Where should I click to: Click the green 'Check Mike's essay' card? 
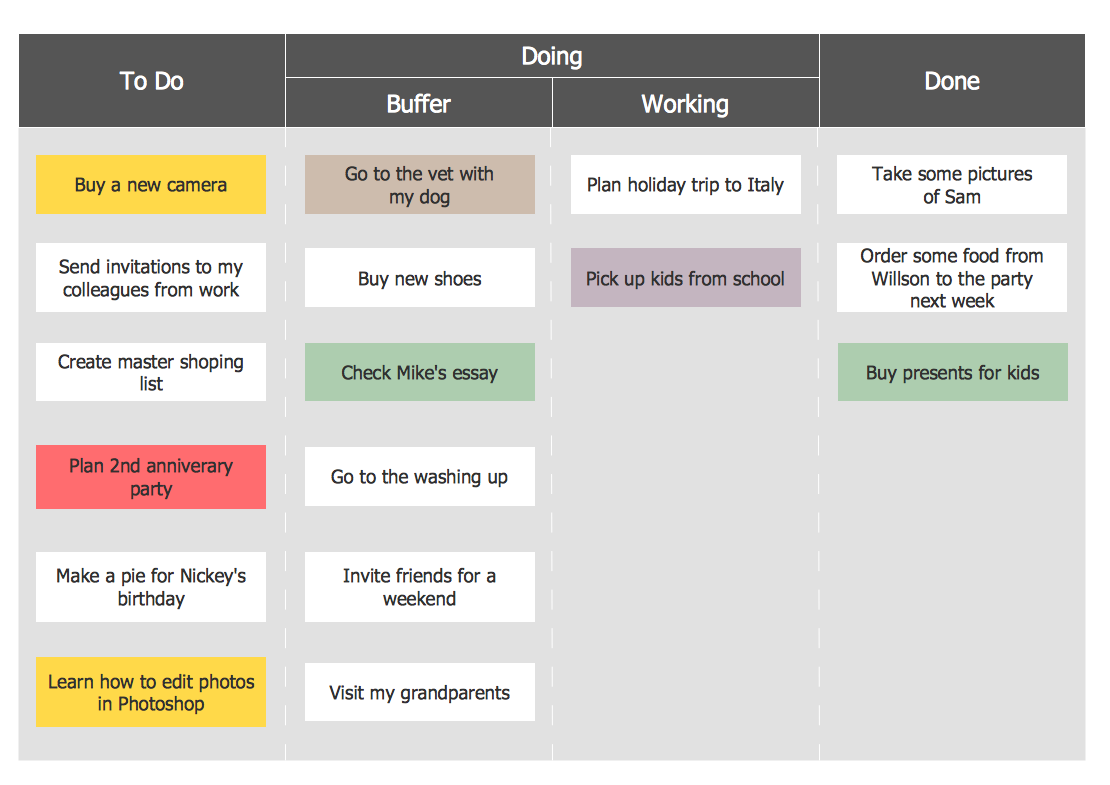tap(420, 373)
